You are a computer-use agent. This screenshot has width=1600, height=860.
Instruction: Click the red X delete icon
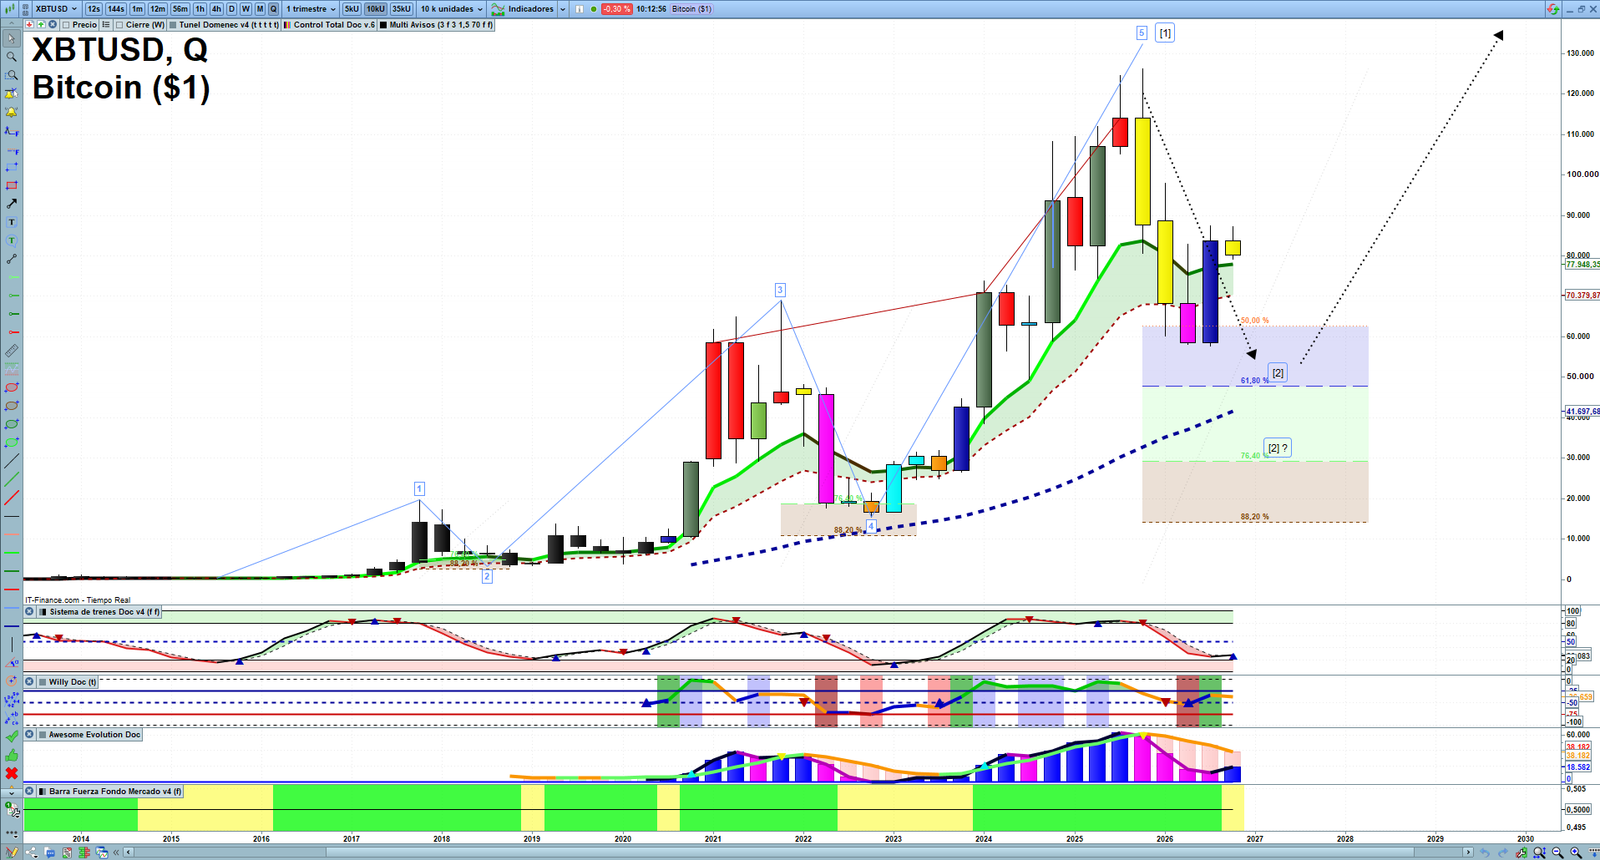11,773
